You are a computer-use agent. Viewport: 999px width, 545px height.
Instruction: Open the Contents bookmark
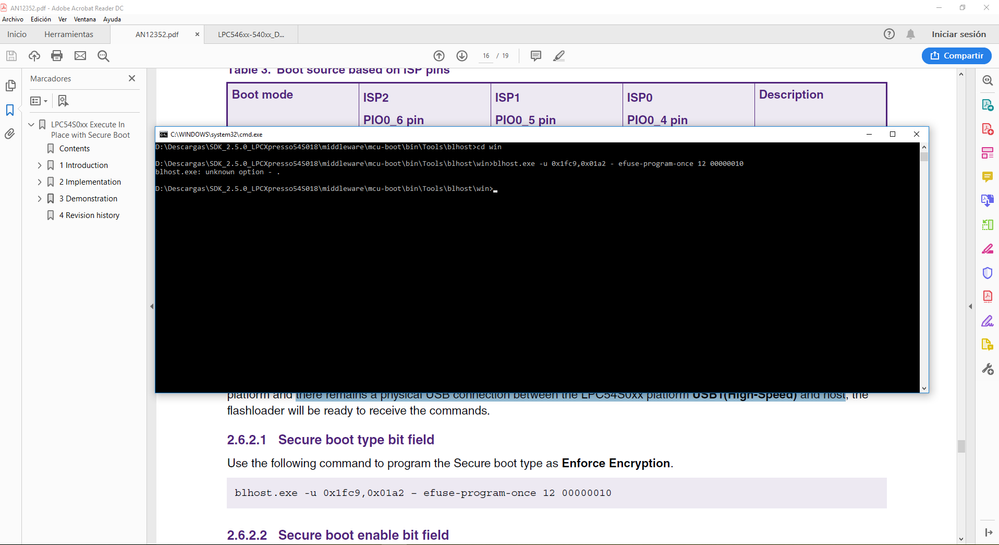75,149
